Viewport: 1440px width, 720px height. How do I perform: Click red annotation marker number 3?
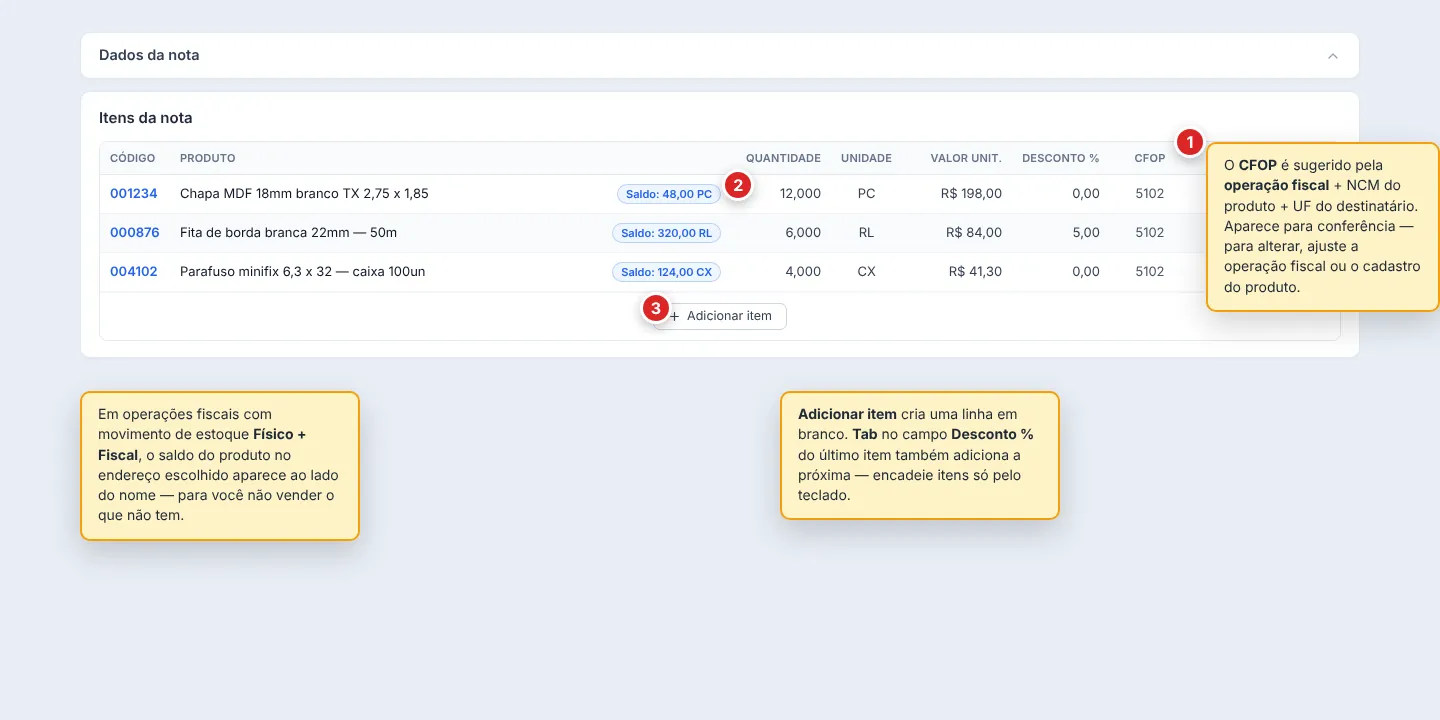(x=655, y=309)
